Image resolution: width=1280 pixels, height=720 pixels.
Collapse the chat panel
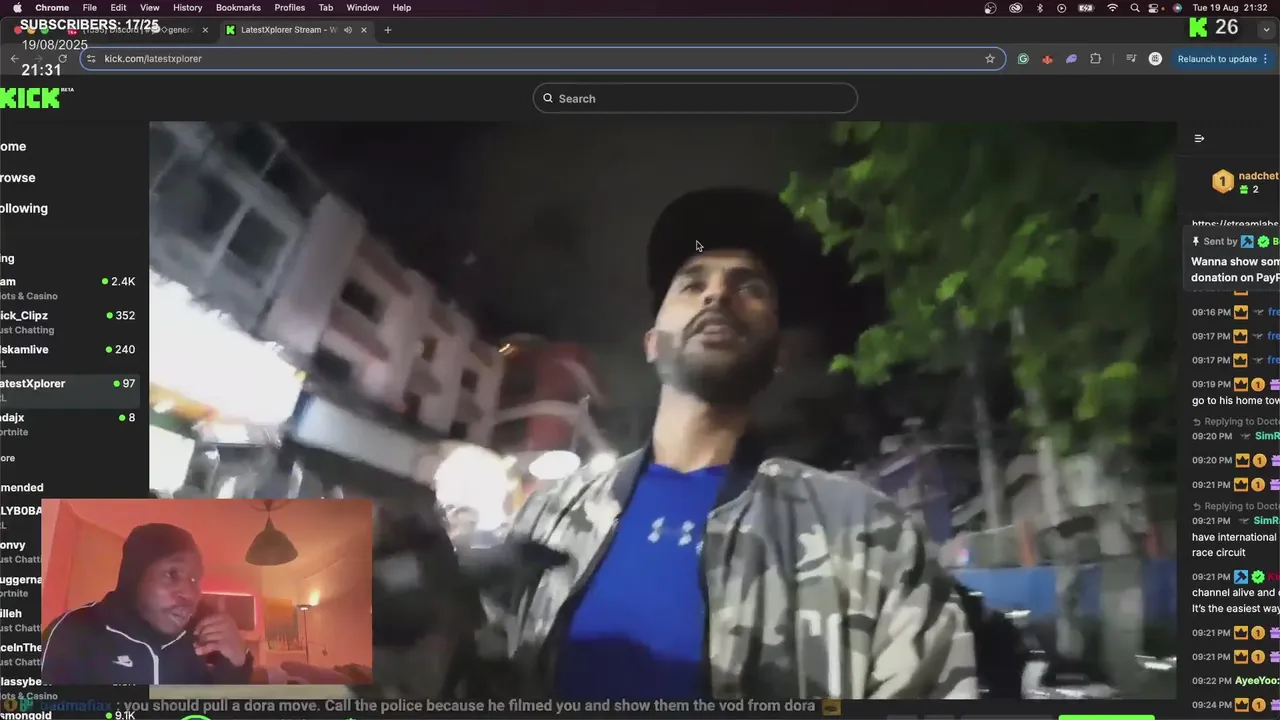pyautogui.click(x=1199, y=138)
